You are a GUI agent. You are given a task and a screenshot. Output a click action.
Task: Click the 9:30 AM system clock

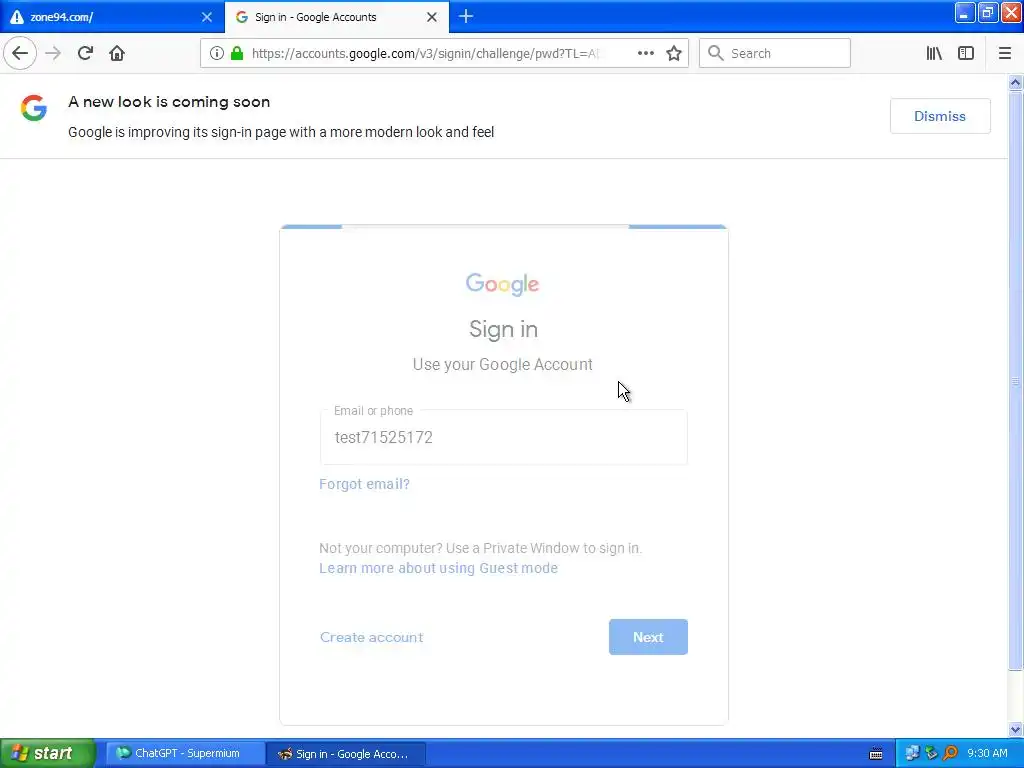pyautogui.click(x=987, y=753)
